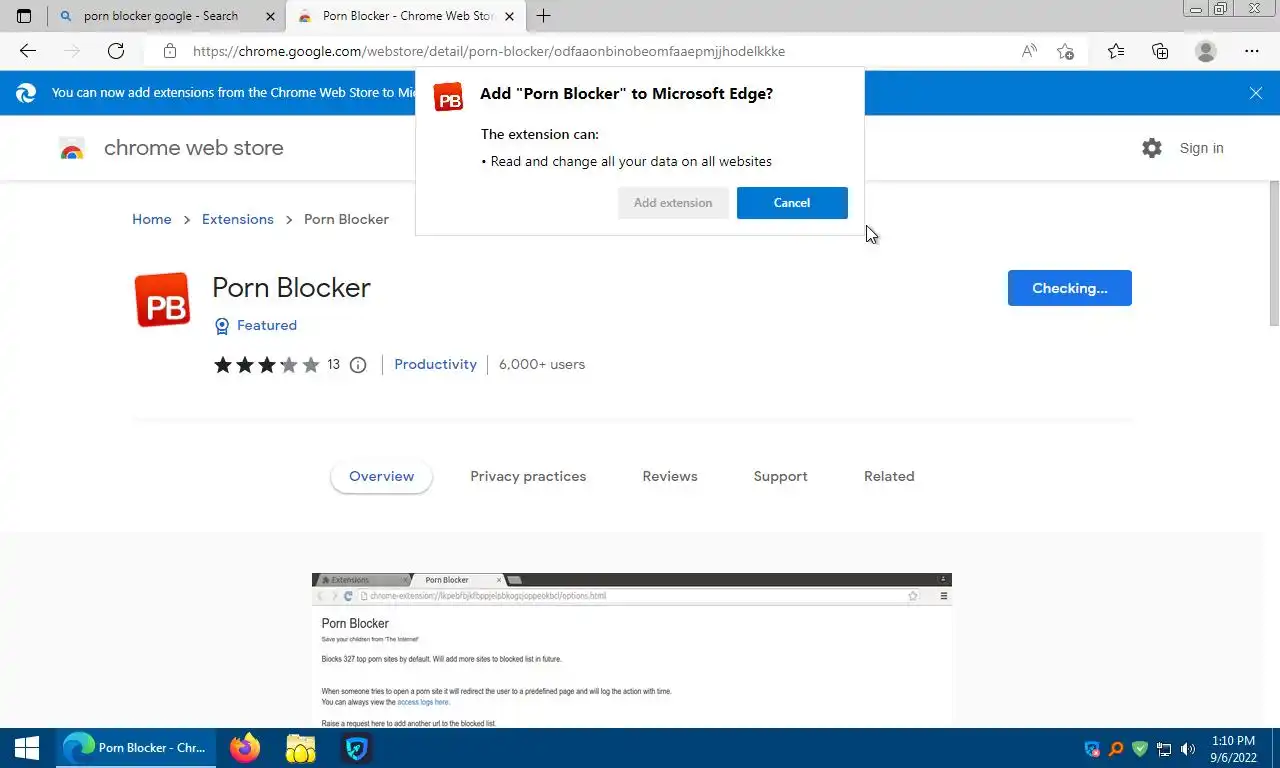Close the porn blocker google search tab
The image size is (1280, 768).
coord(270,16)
